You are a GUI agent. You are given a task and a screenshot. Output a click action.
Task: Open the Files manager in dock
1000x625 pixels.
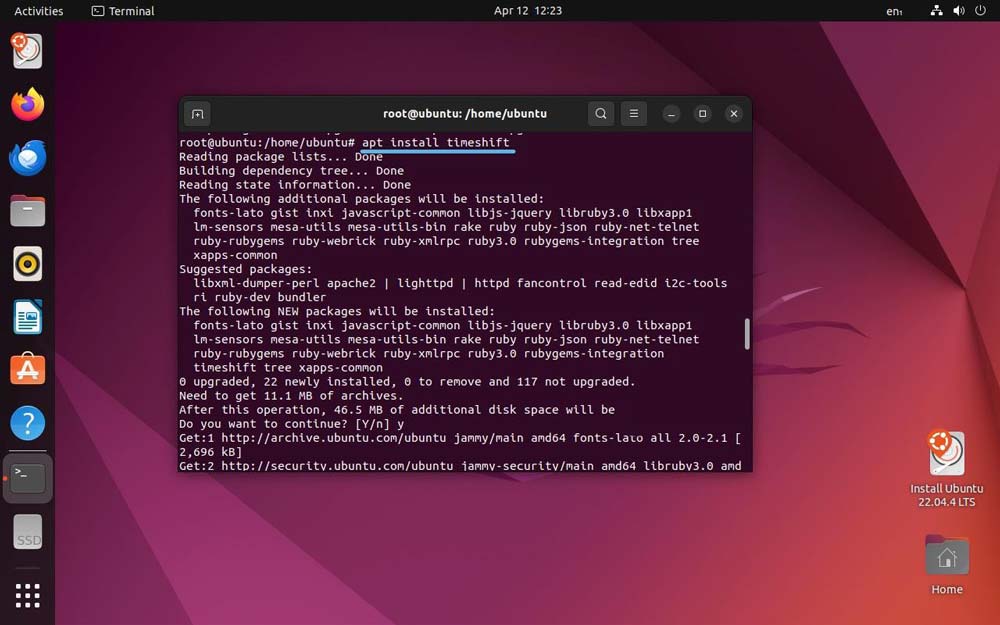(x=28, y=211)
